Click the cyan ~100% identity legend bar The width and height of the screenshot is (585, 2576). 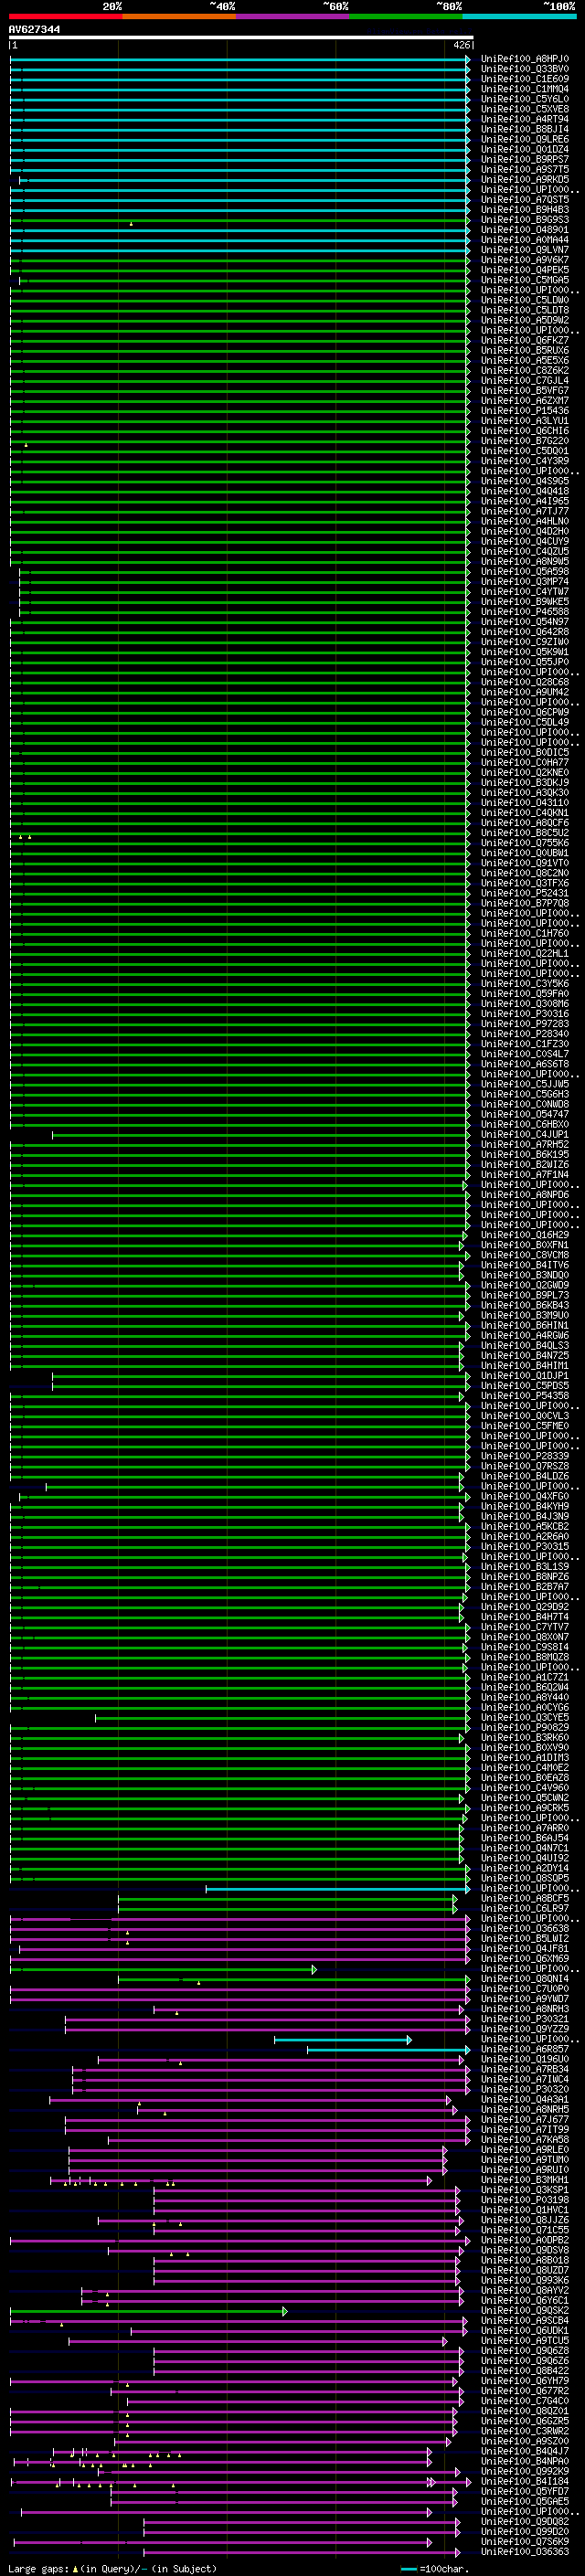(x=519, y=16)
